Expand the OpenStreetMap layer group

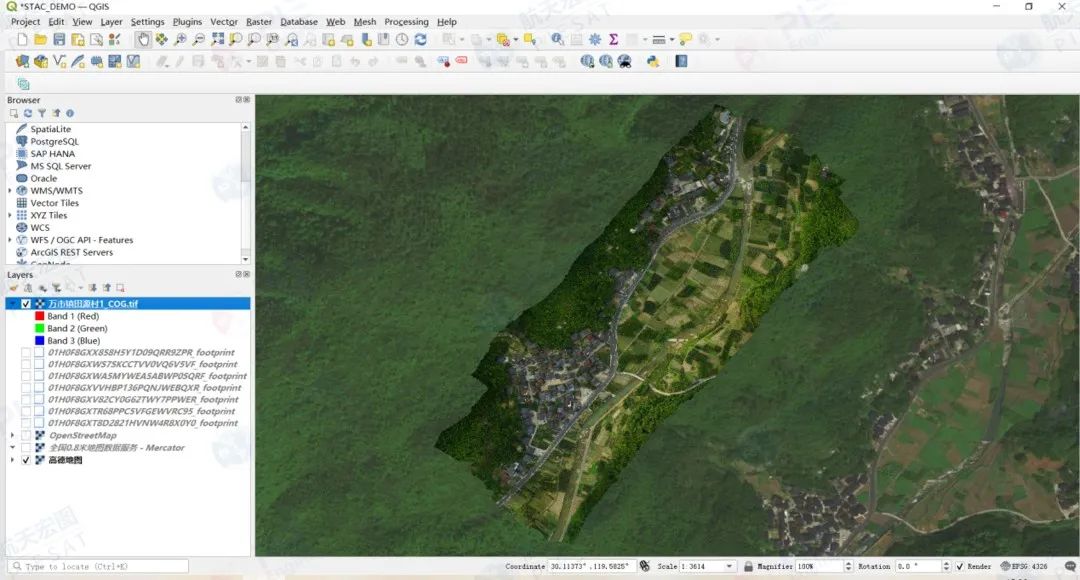[x=12, y=435]
